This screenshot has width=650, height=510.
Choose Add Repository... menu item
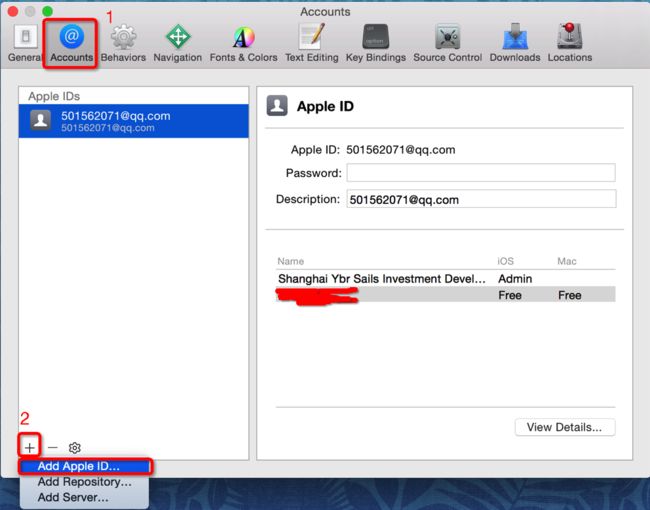click(x=85, y=482)
